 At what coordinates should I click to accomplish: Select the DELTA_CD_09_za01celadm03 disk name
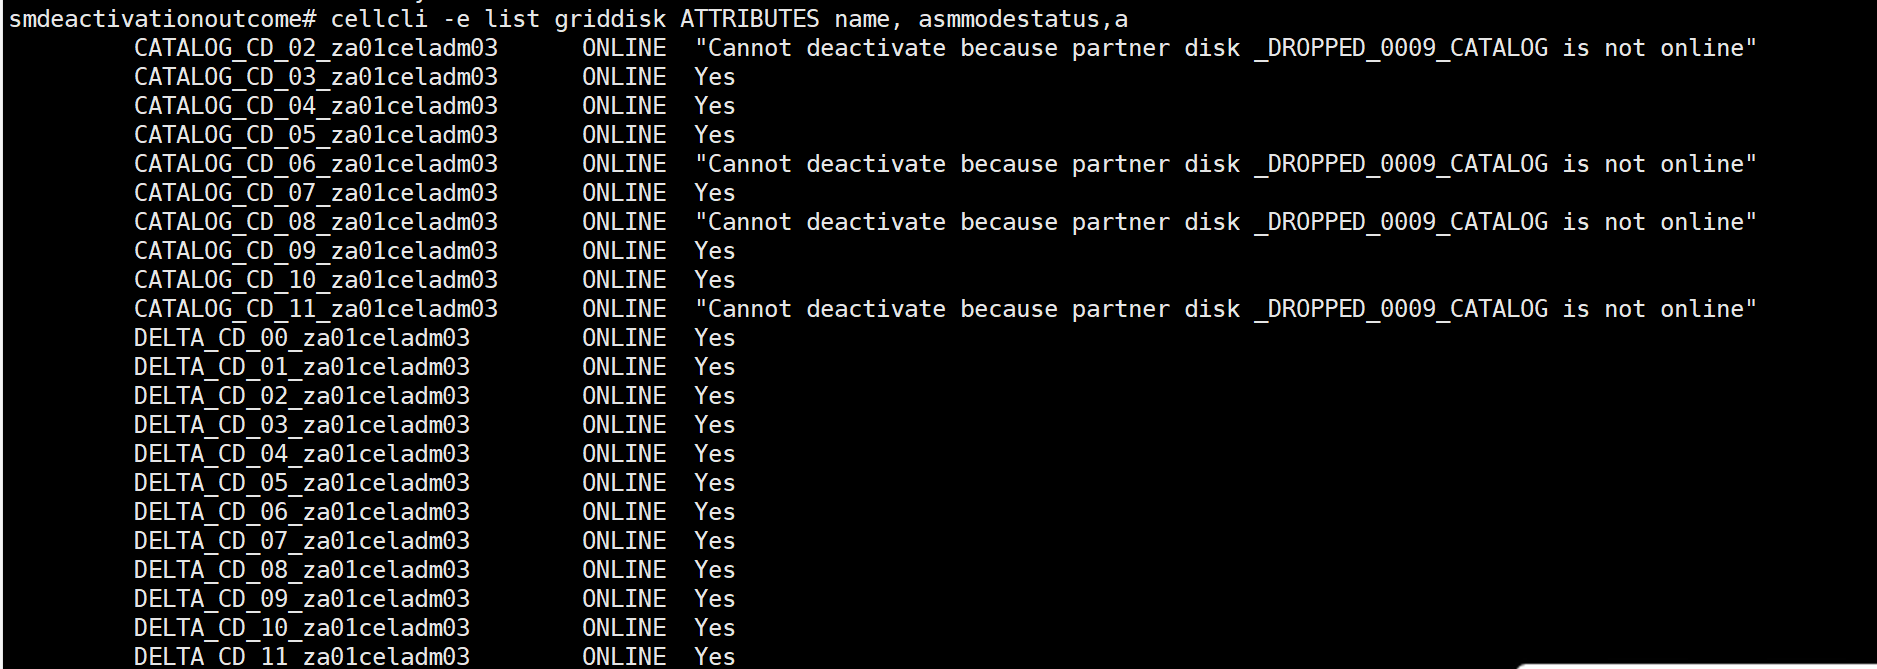302,599
